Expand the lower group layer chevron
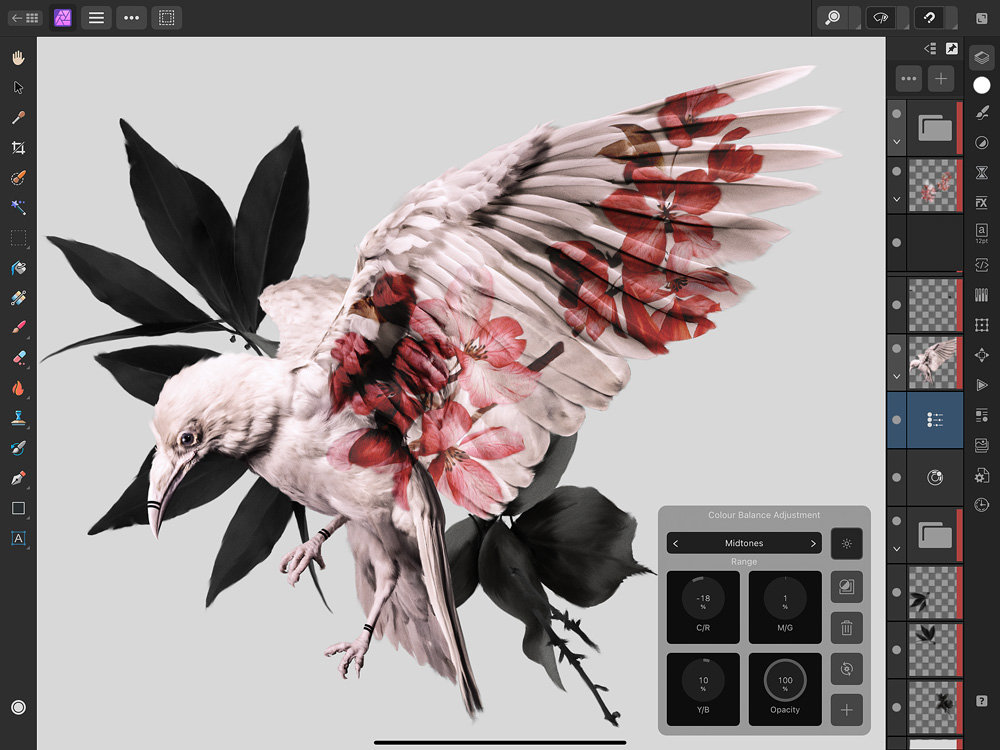Screen dimensions: 1000x750 pyautogui.click(x=896, y=548)
